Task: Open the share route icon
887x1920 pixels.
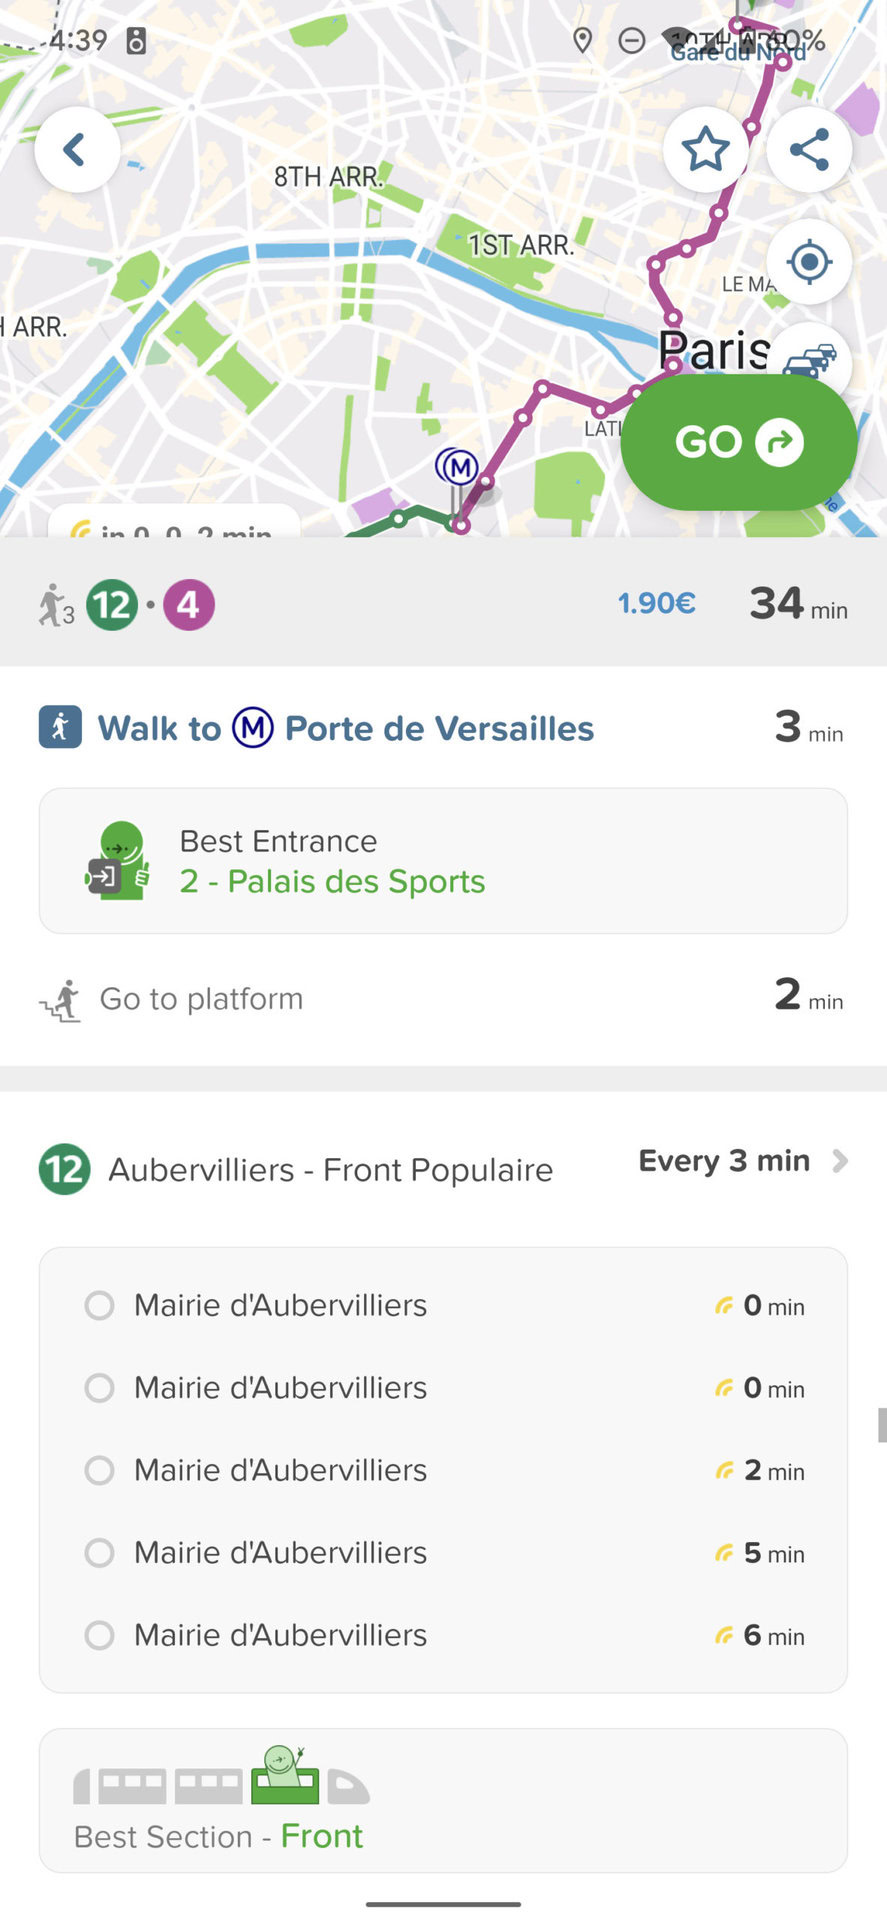Action: tap(809, 150)
